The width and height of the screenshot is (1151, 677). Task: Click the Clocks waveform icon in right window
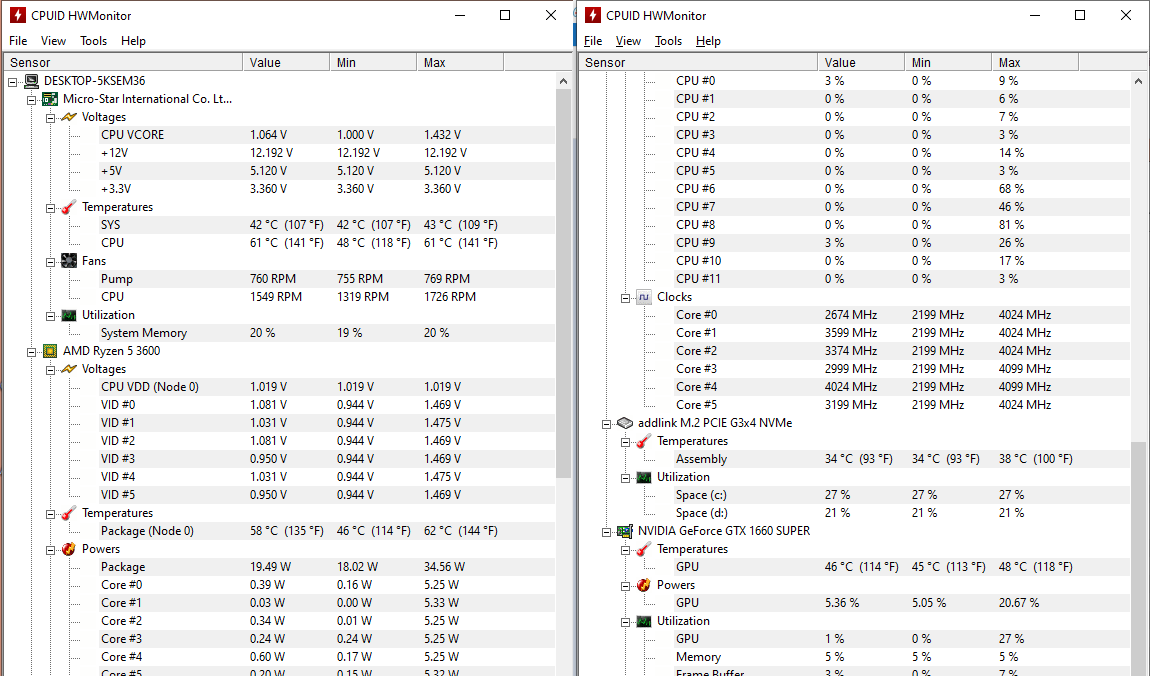[644, 297]
